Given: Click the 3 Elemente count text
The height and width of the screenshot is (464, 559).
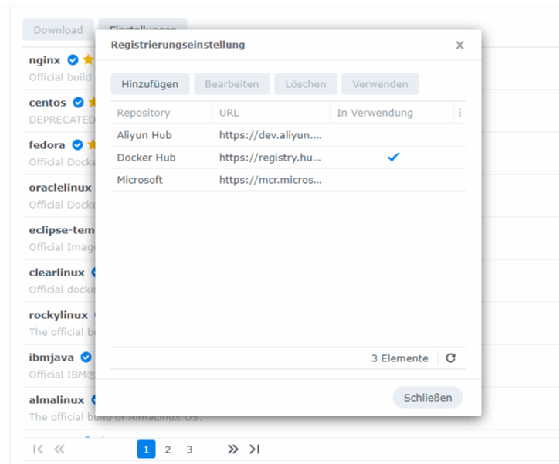Looking at the screenshot, I should [x=399, y=358].
